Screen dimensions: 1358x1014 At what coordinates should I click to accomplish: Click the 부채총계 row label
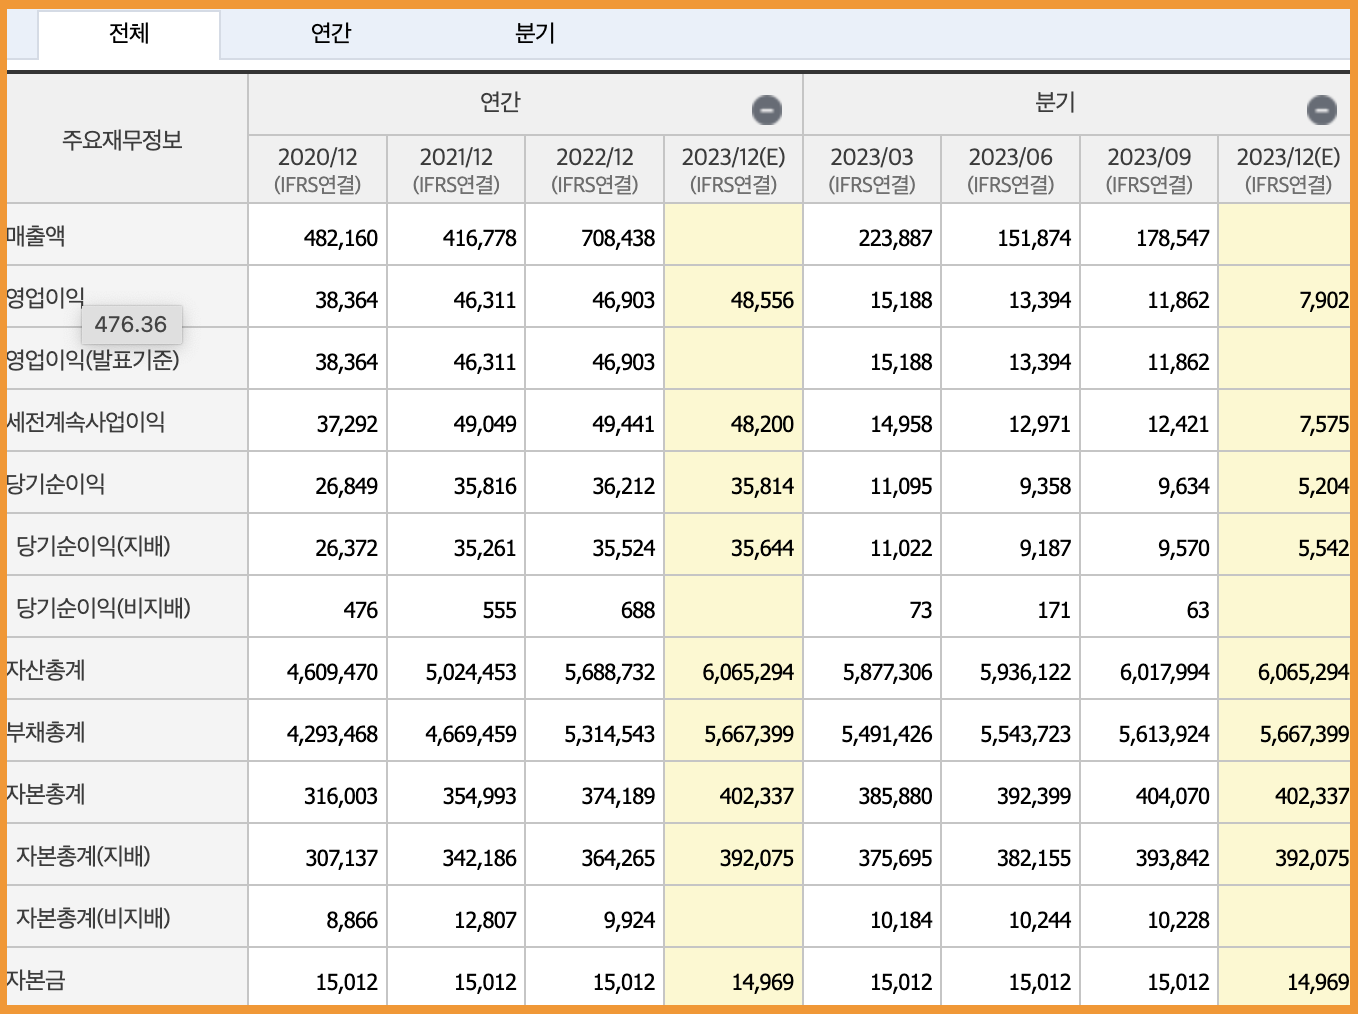46,732
